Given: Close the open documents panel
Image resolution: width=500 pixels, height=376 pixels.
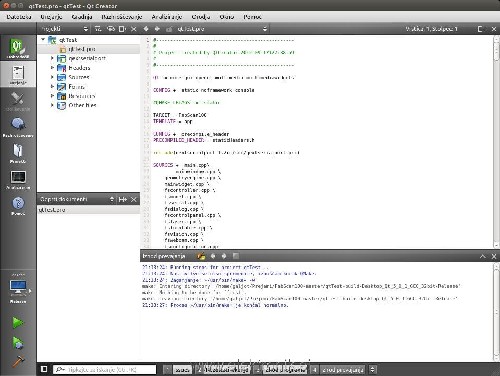Looking at the screenshot, I should (134, 199).
